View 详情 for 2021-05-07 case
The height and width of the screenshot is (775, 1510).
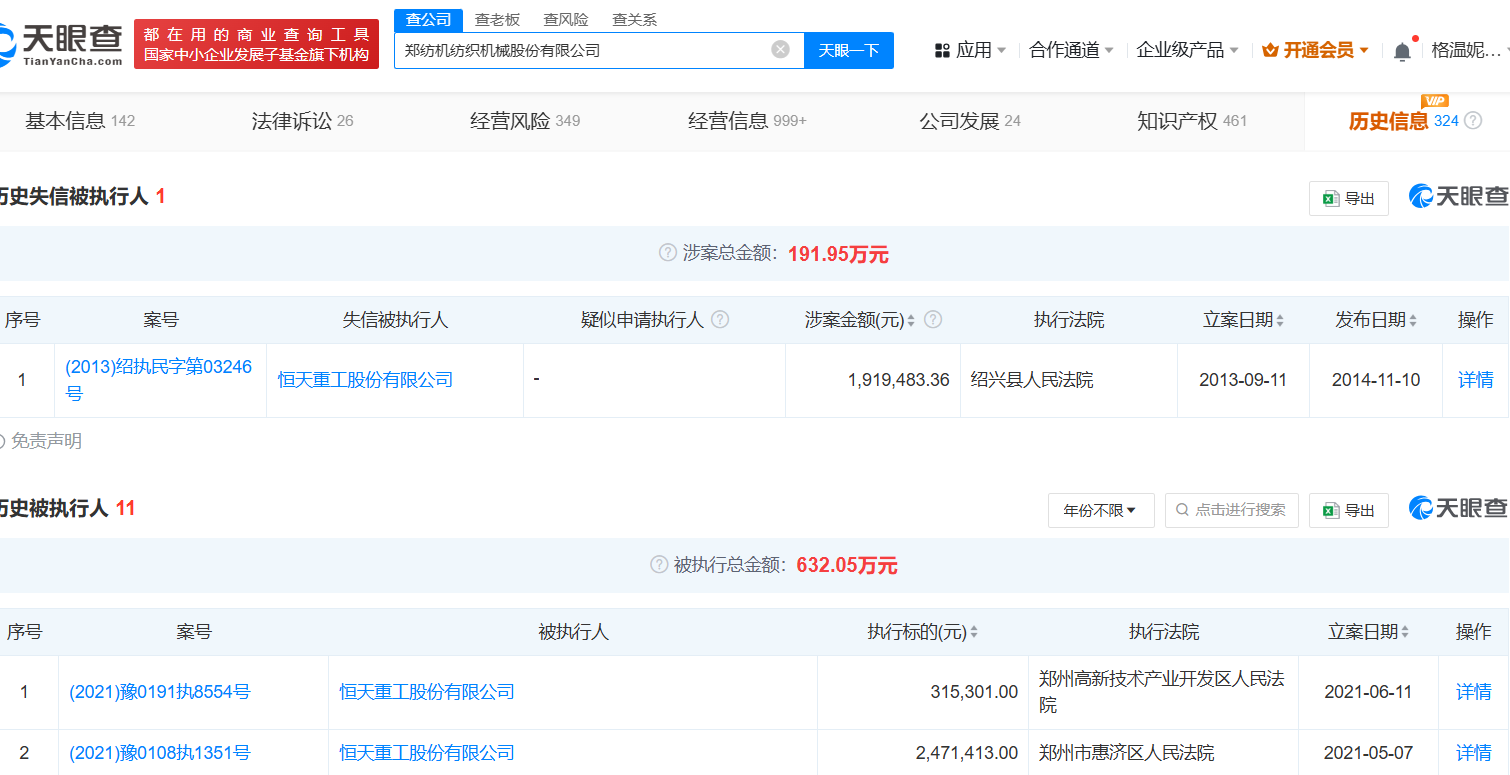tap(1473, 753)
